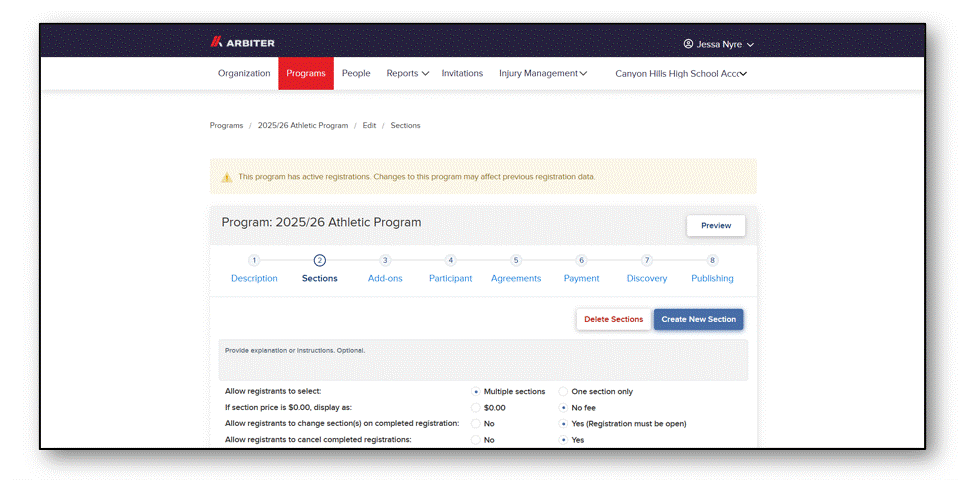970x480 pixels.
Task: Click the Preview button
Action: (716, 226)
